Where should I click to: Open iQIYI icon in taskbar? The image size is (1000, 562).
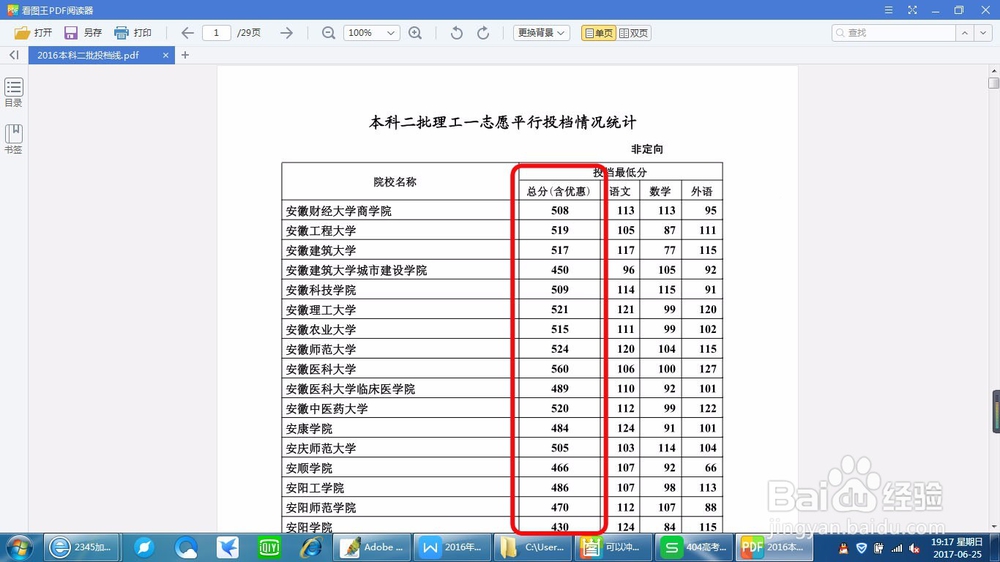[x=269, y=547]
